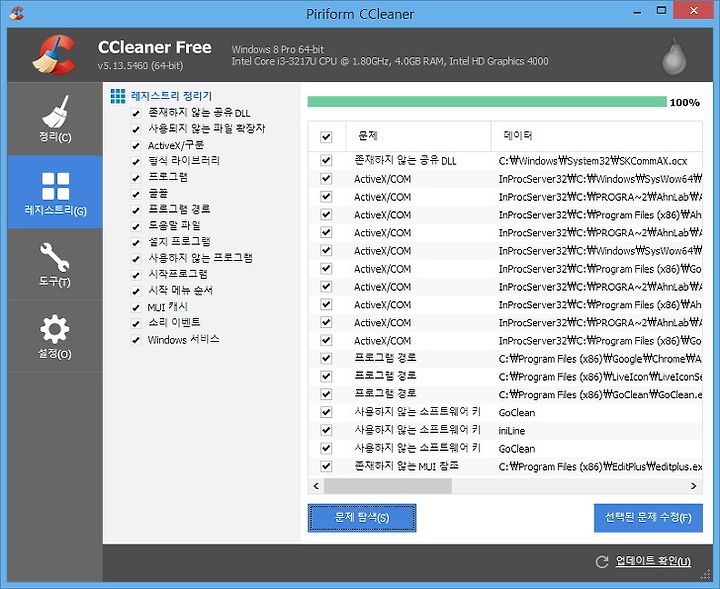This screenshot has height=589, width=720.
Task: Click horizontal scrollbar left arrow
Action: point(316,486)
